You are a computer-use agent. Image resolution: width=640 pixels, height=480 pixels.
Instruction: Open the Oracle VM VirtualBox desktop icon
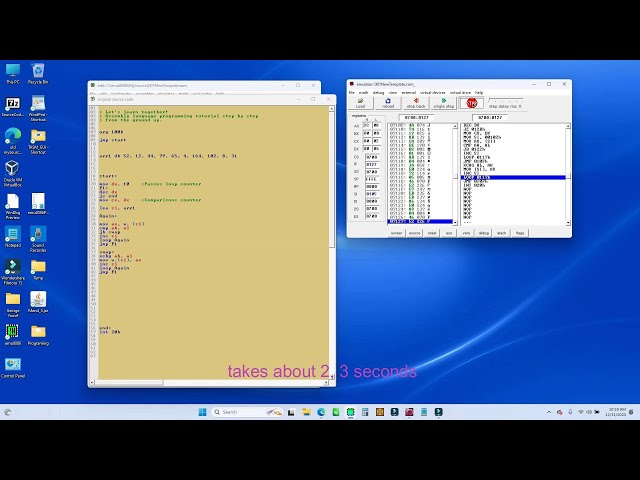click(x=12, y=173)
